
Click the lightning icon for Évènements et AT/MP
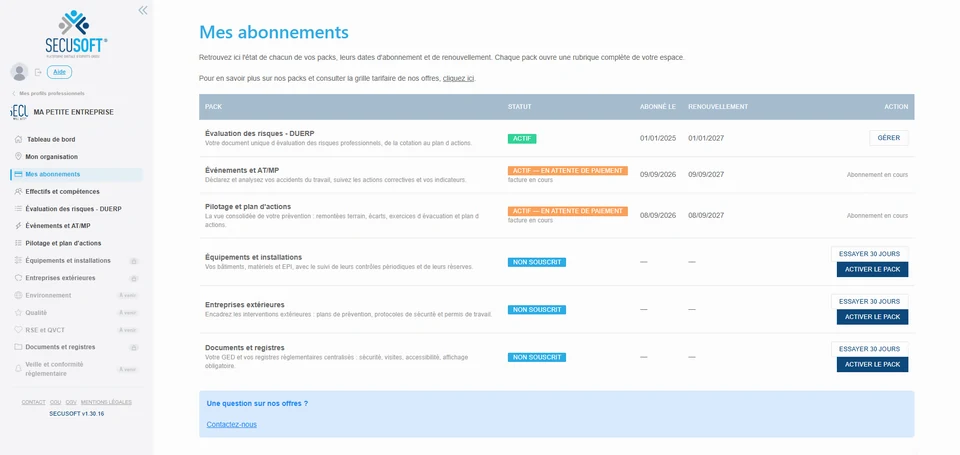click(x=18, y=226)
